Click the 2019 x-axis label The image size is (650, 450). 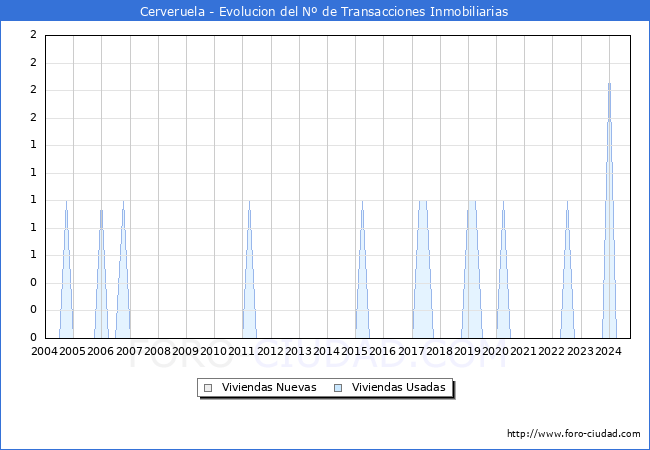467,351
